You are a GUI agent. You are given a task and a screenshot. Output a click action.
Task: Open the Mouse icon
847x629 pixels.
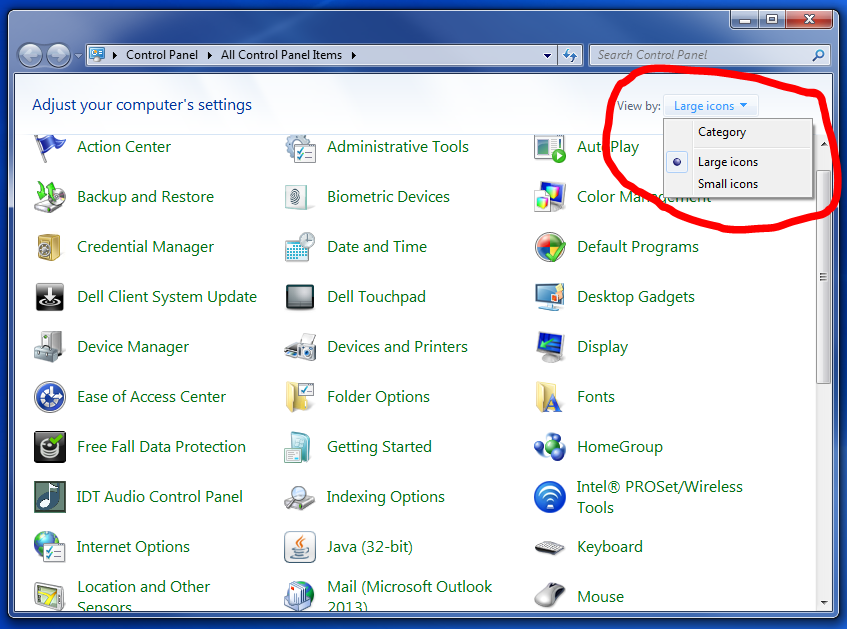(x=549, y=595)
